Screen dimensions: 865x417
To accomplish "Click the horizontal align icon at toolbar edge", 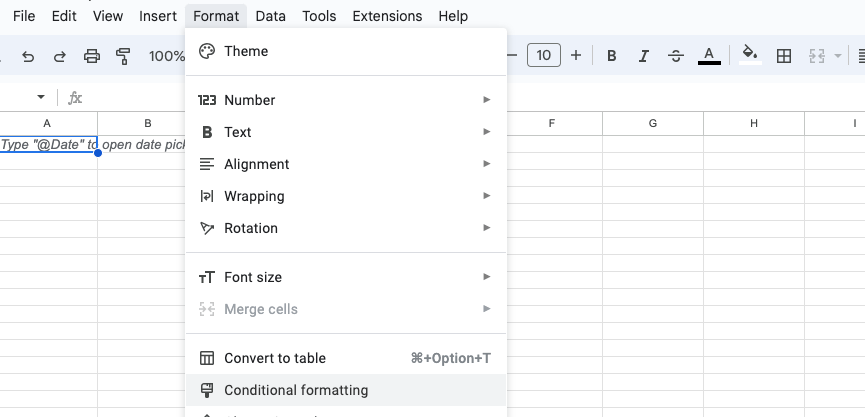I will point(861,55).
